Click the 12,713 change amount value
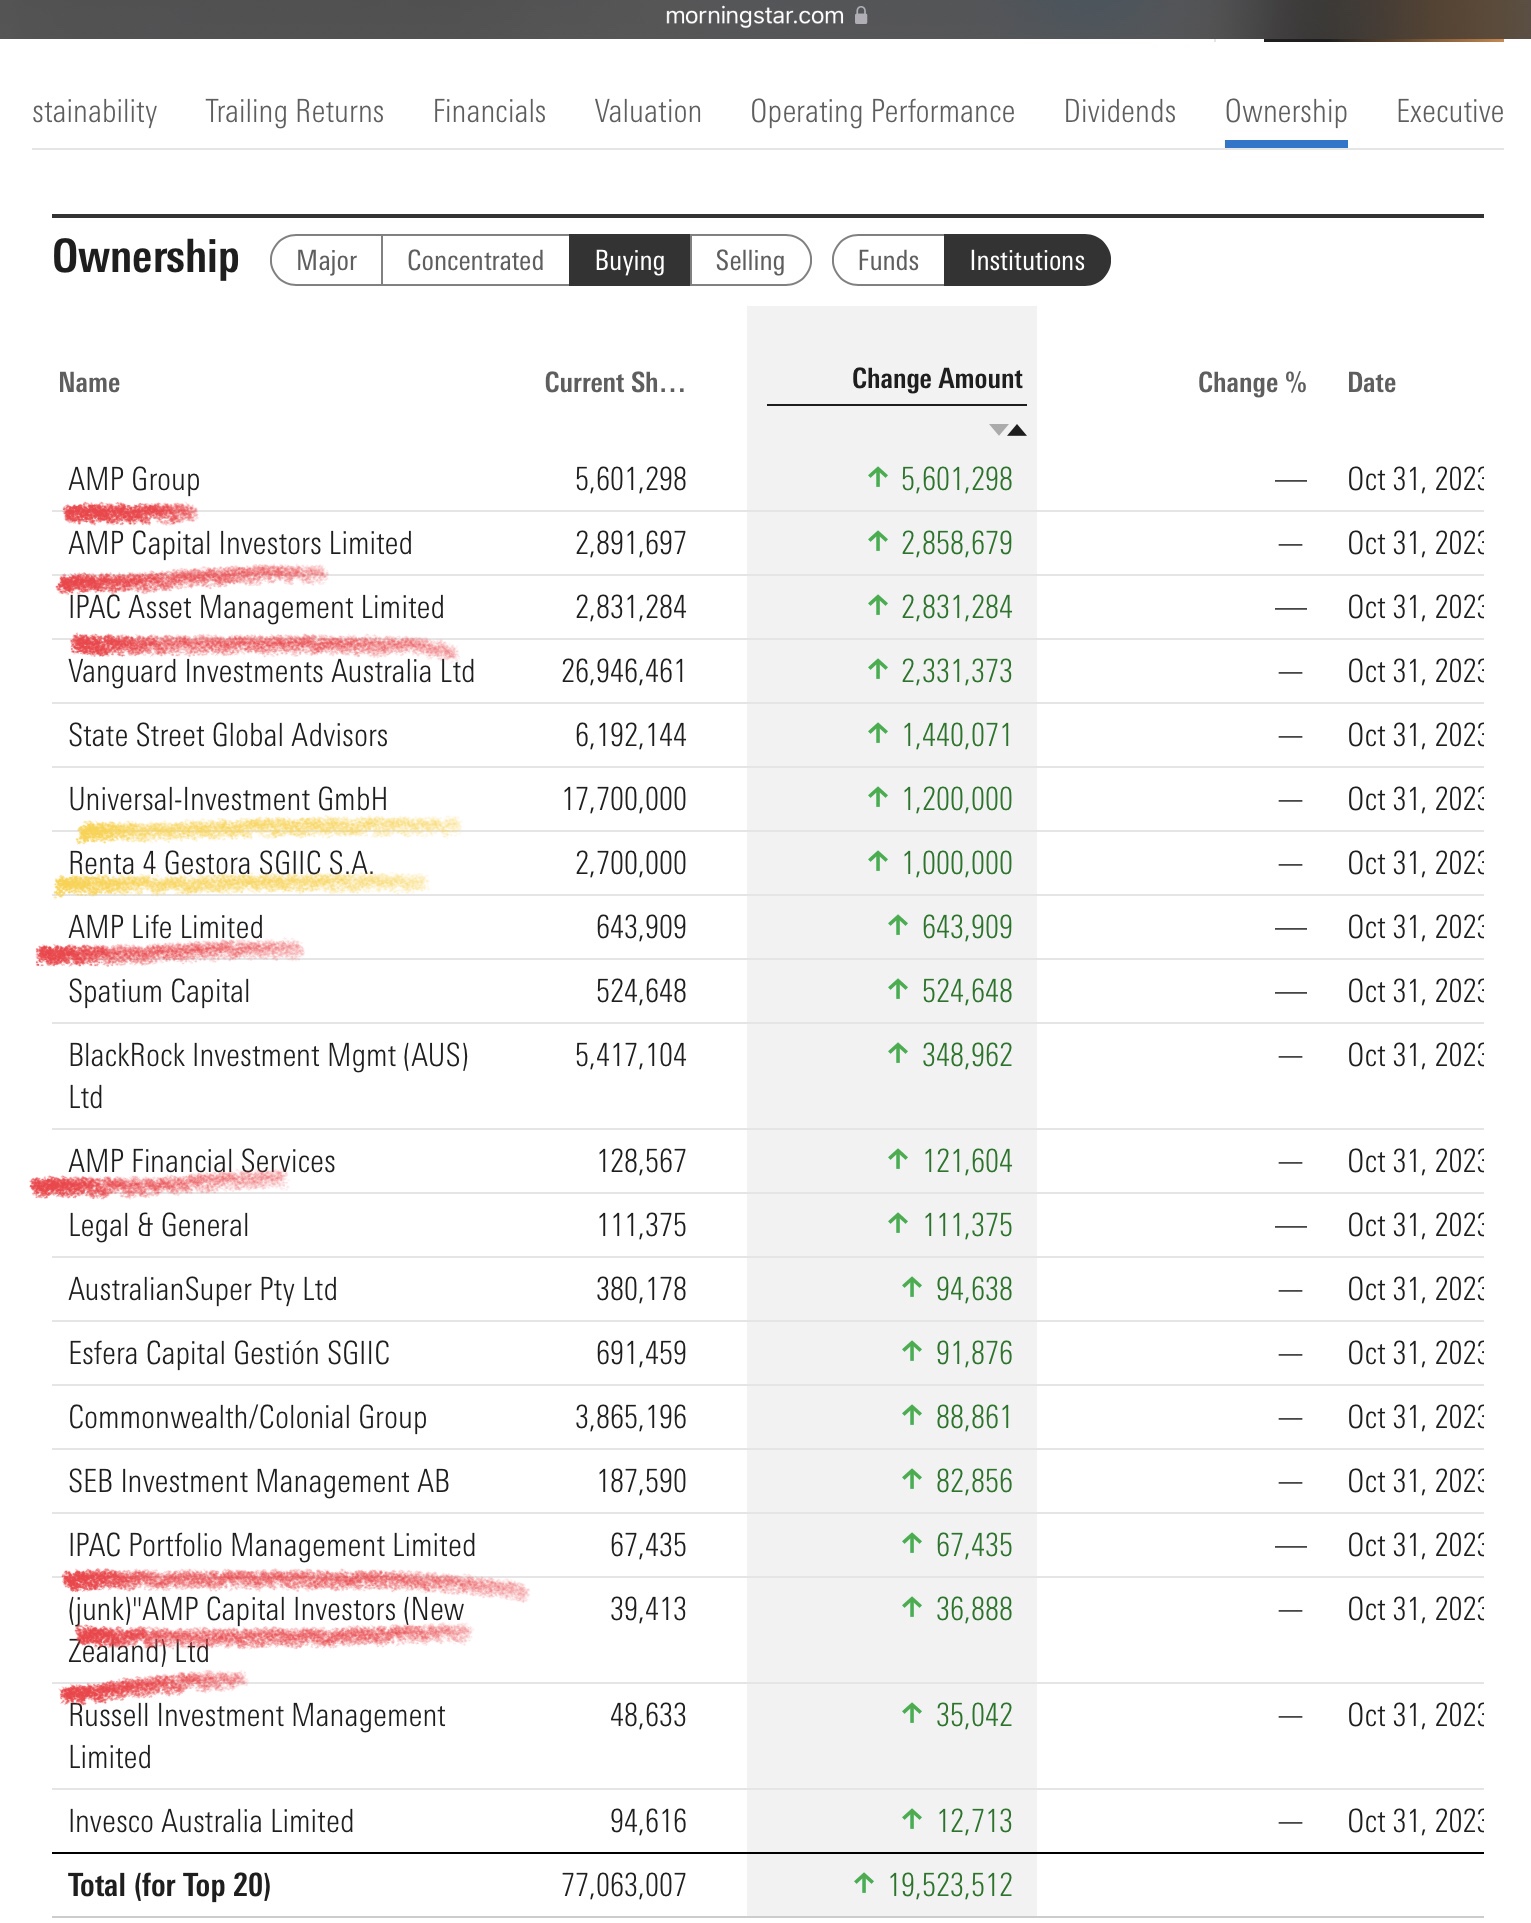 point(974,1821)
